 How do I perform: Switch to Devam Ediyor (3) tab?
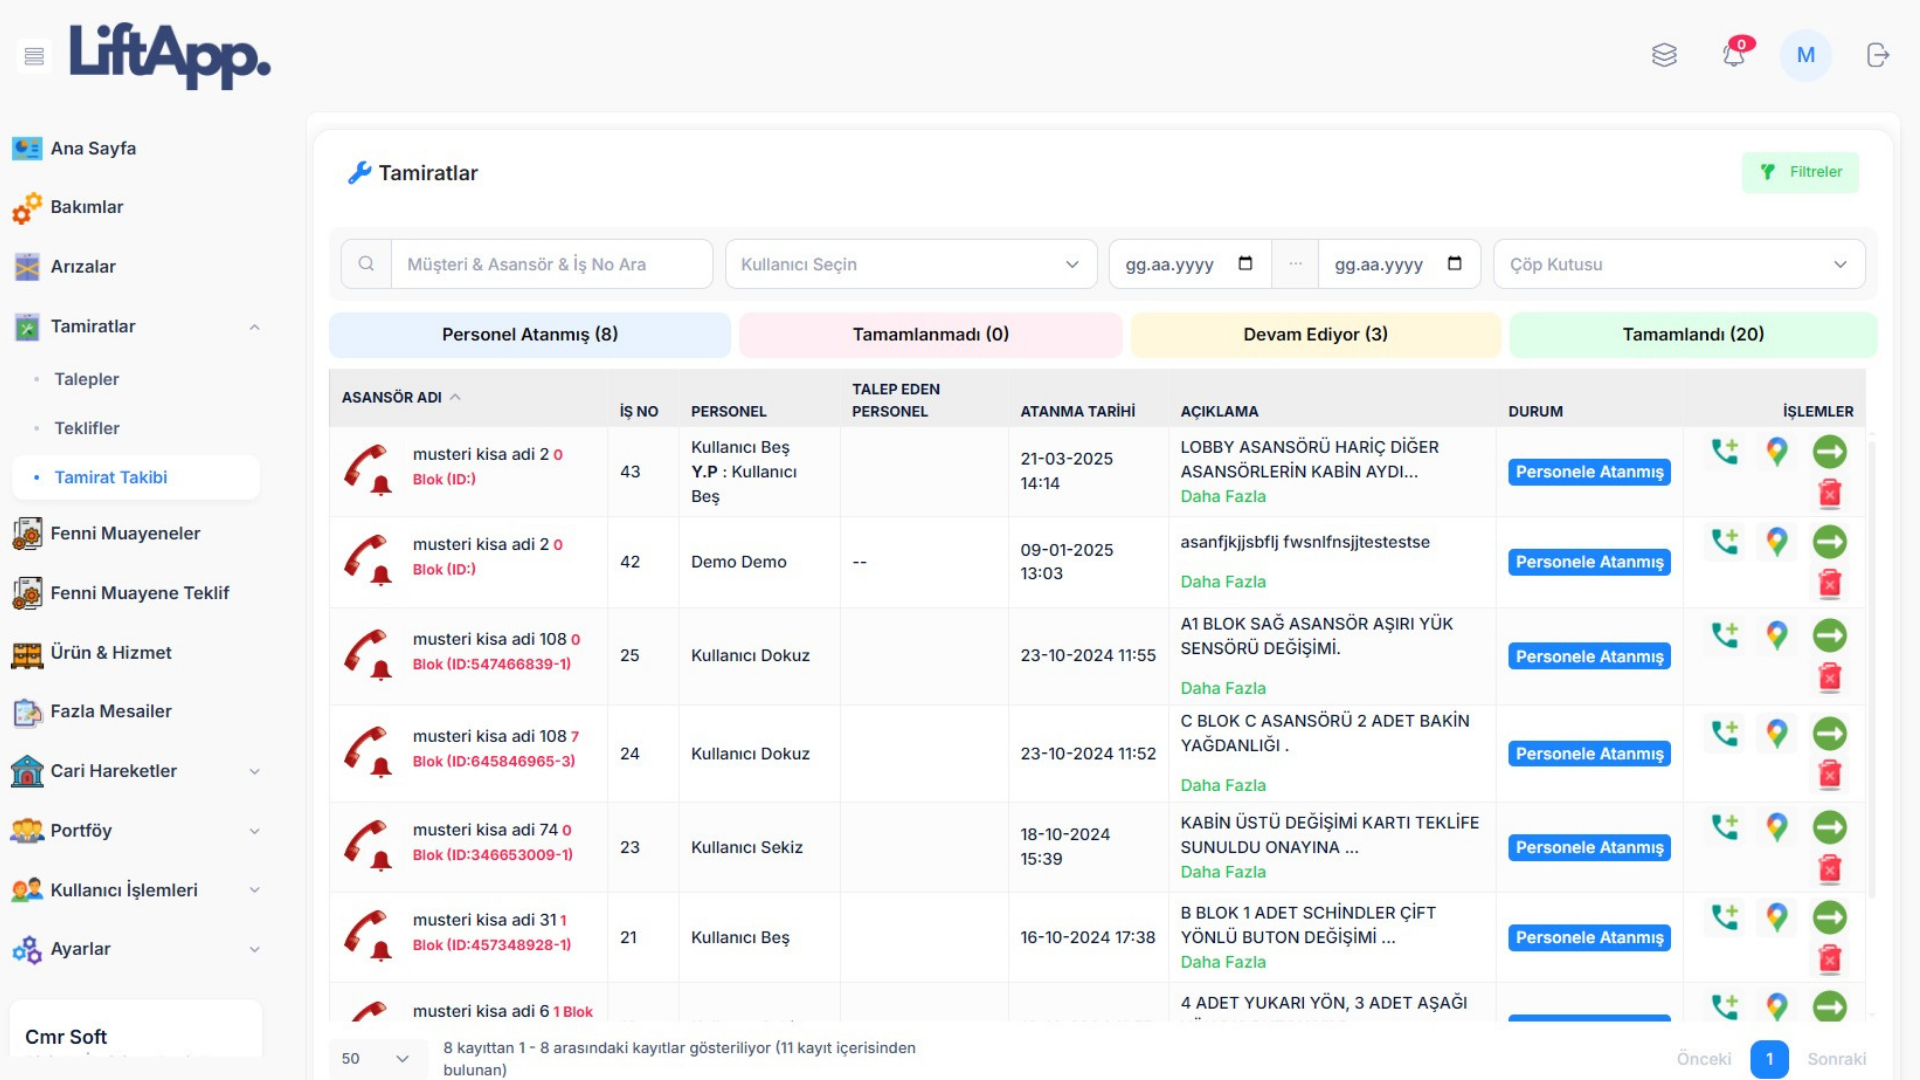pos(1314,334)
